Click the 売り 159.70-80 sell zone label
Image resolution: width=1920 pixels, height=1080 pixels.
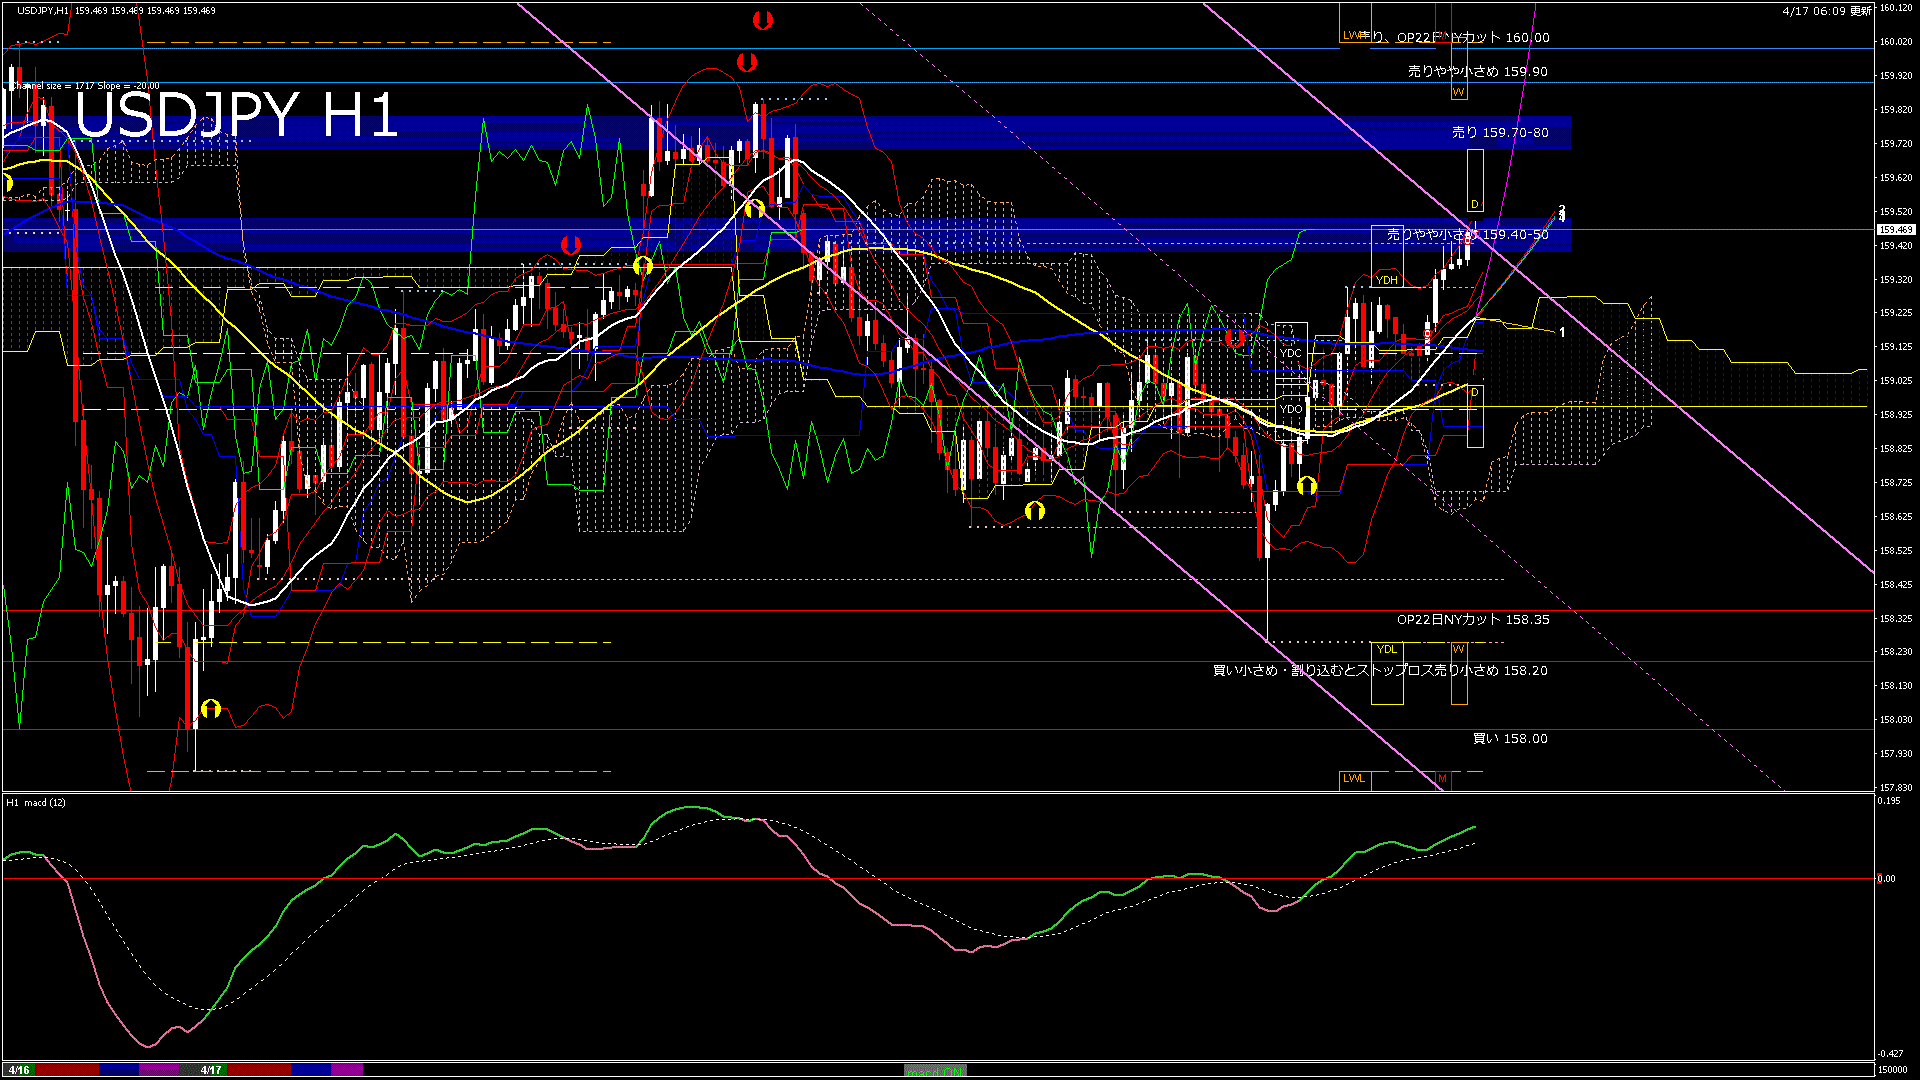[x=1500, y=132]
